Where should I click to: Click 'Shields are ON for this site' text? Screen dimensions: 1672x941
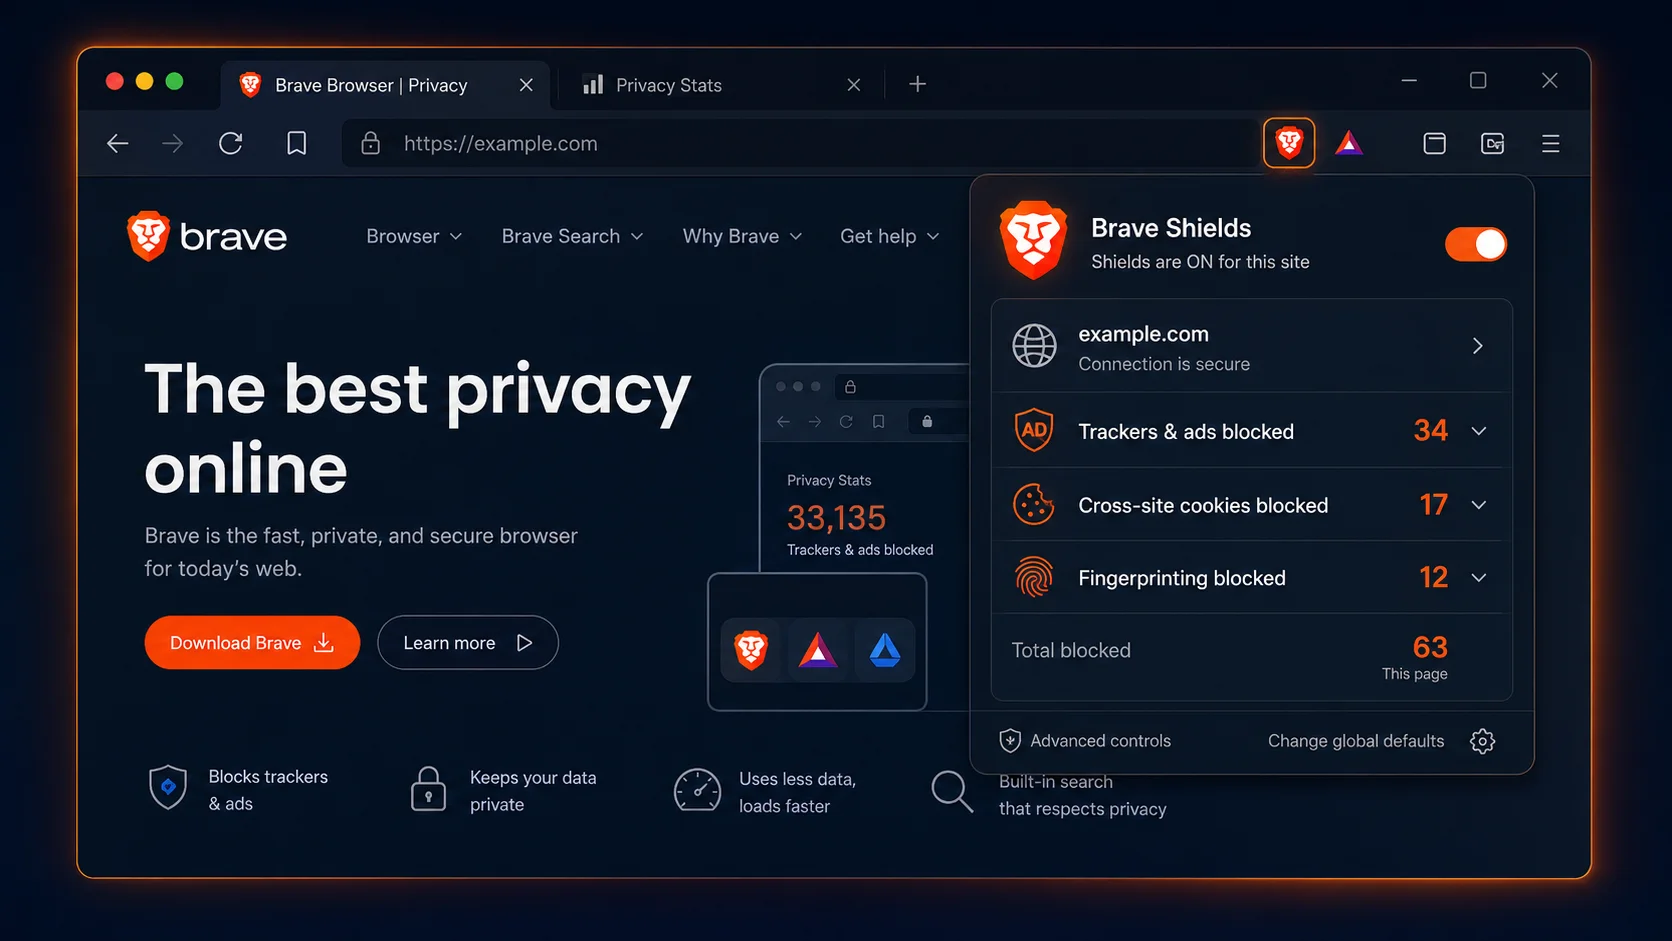[x=1200, y=262]
